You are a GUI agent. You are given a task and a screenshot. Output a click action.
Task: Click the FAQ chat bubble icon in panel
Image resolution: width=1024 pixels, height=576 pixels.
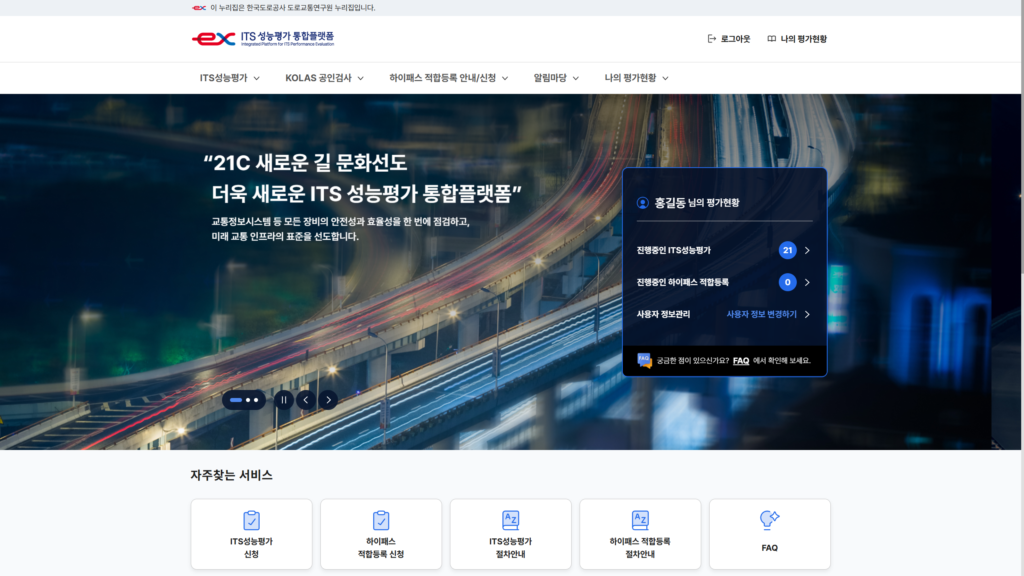point(644,360)
